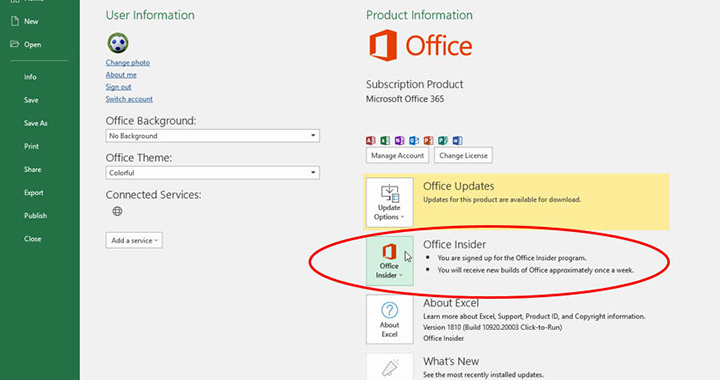This screenshot has height=380, width=720.
Task: Click the soccer ball profile photo
Action: [118, 43]
